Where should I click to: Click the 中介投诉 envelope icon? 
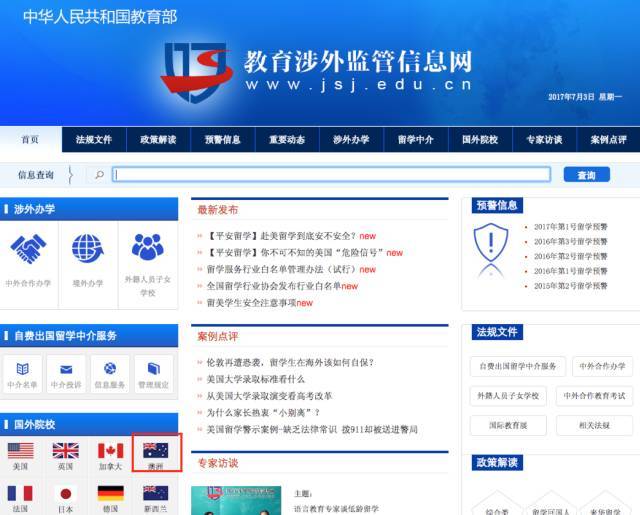(x=66, y=369)
